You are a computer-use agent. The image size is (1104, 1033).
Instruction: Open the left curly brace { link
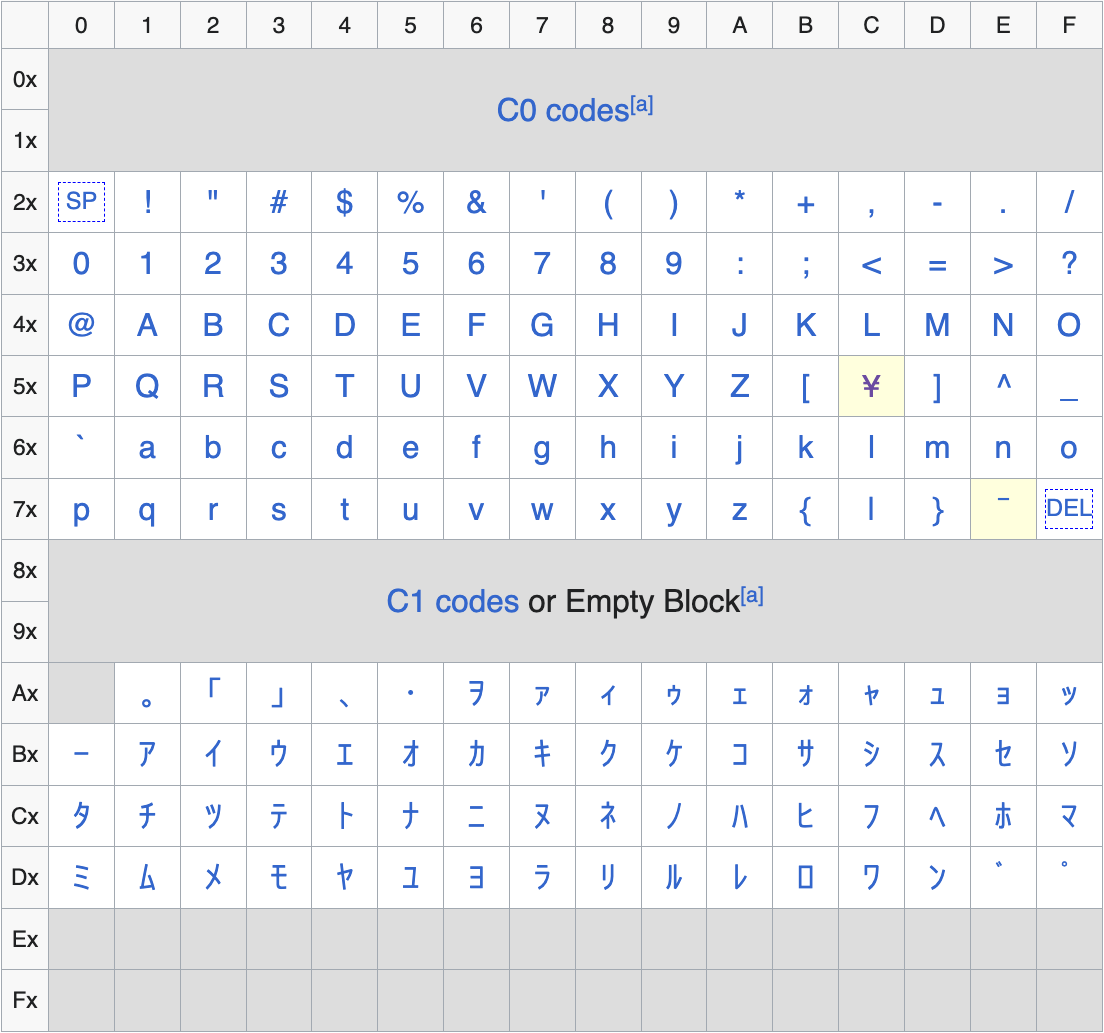point(805,510)
